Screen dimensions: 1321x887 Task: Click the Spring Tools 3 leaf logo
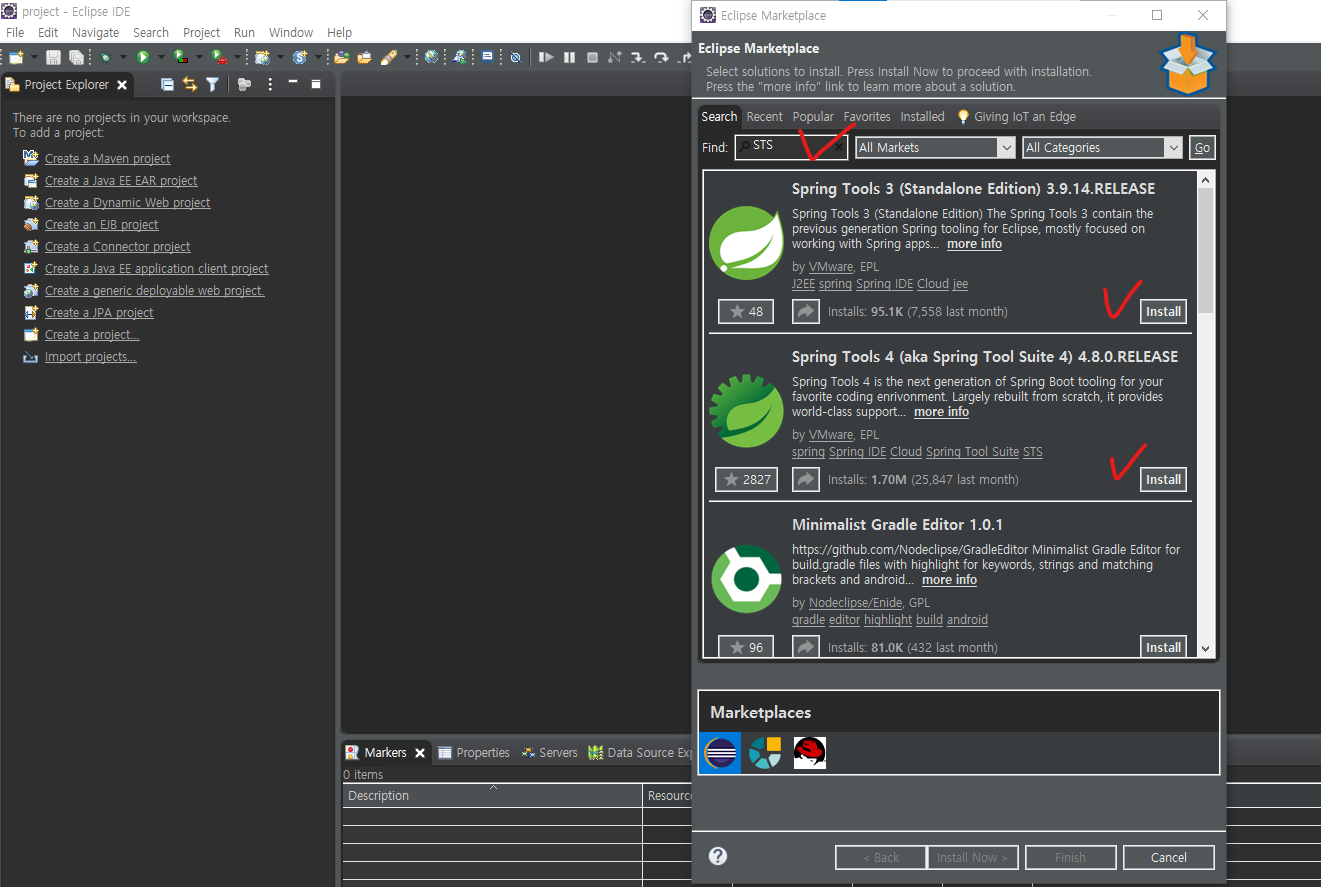coord(746,243)
